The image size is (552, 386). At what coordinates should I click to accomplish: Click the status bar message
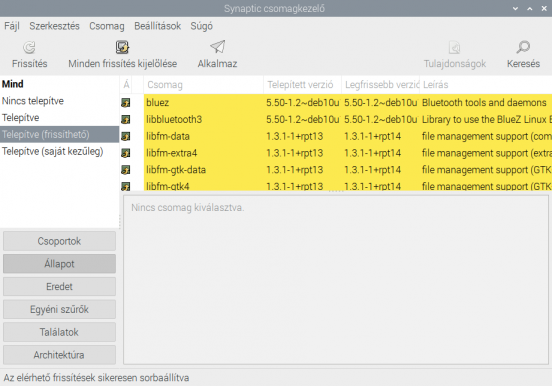click(x=96, y=378)
